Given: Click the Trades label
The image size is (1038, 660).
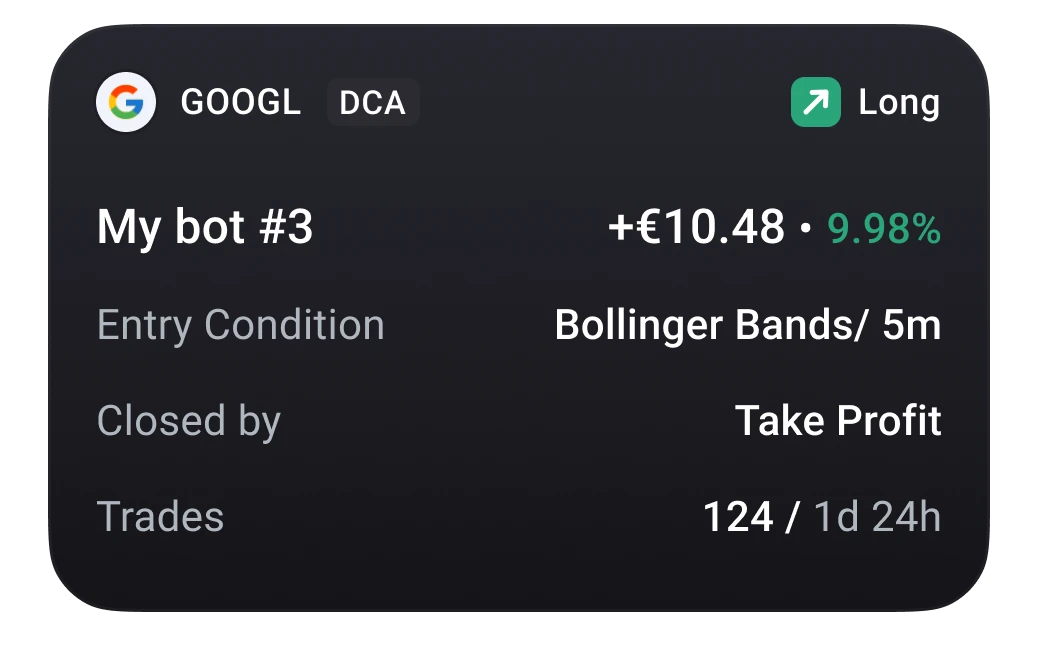Looking at the screenshot, I should click(160, 517).
